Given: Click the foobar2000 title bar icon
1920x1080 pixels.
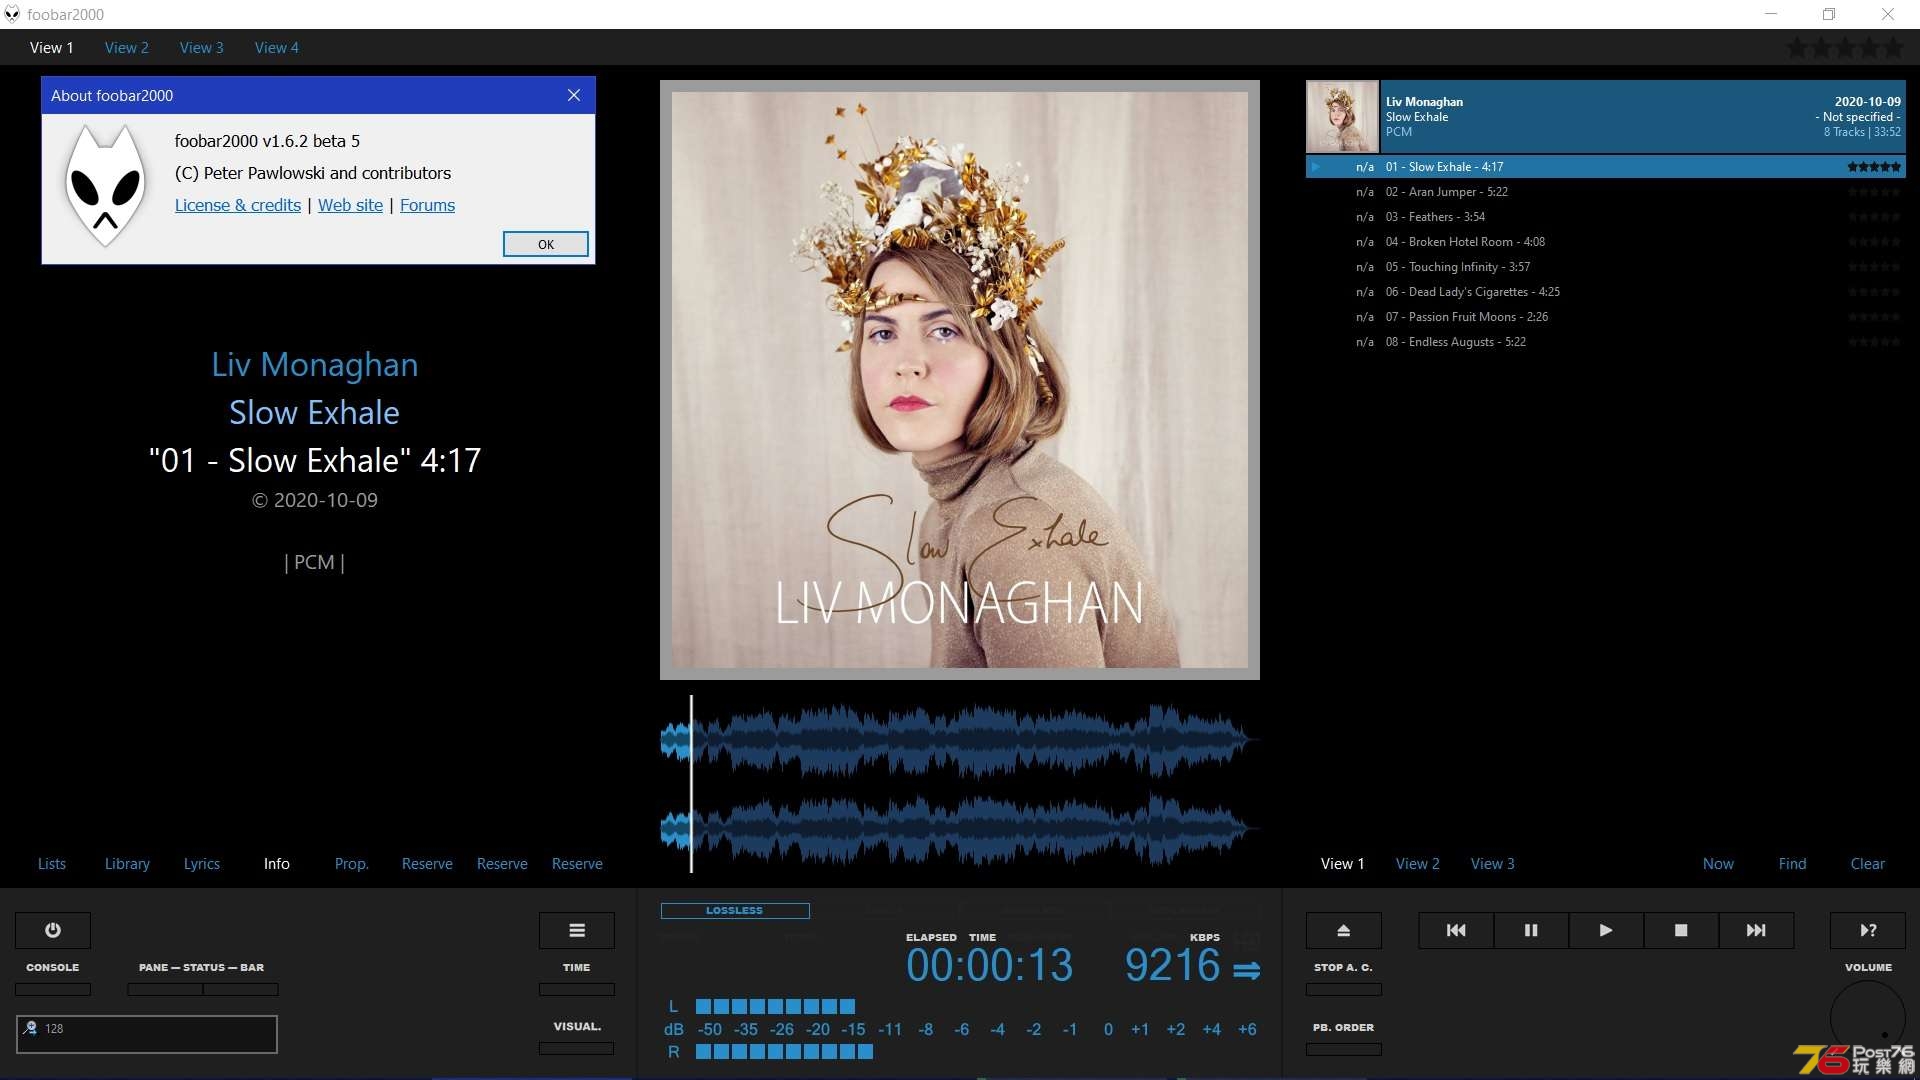Looking at the screenshot, I should [12, 14].
